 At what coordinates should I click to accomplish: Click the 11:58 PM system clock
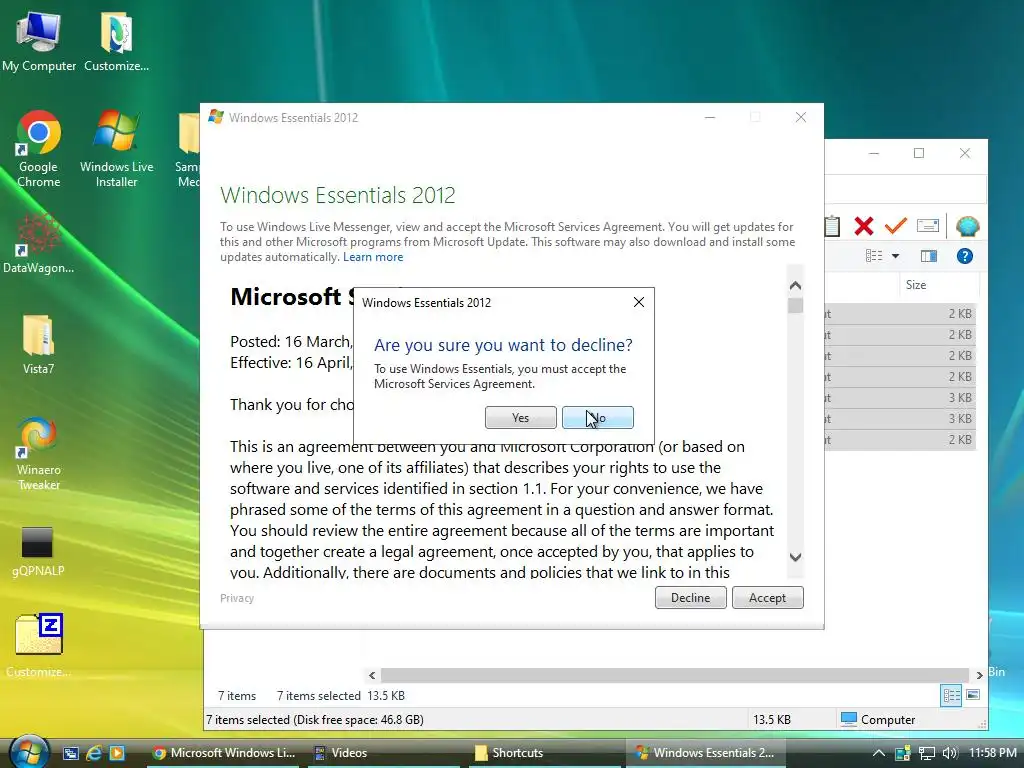pos(993,753)
